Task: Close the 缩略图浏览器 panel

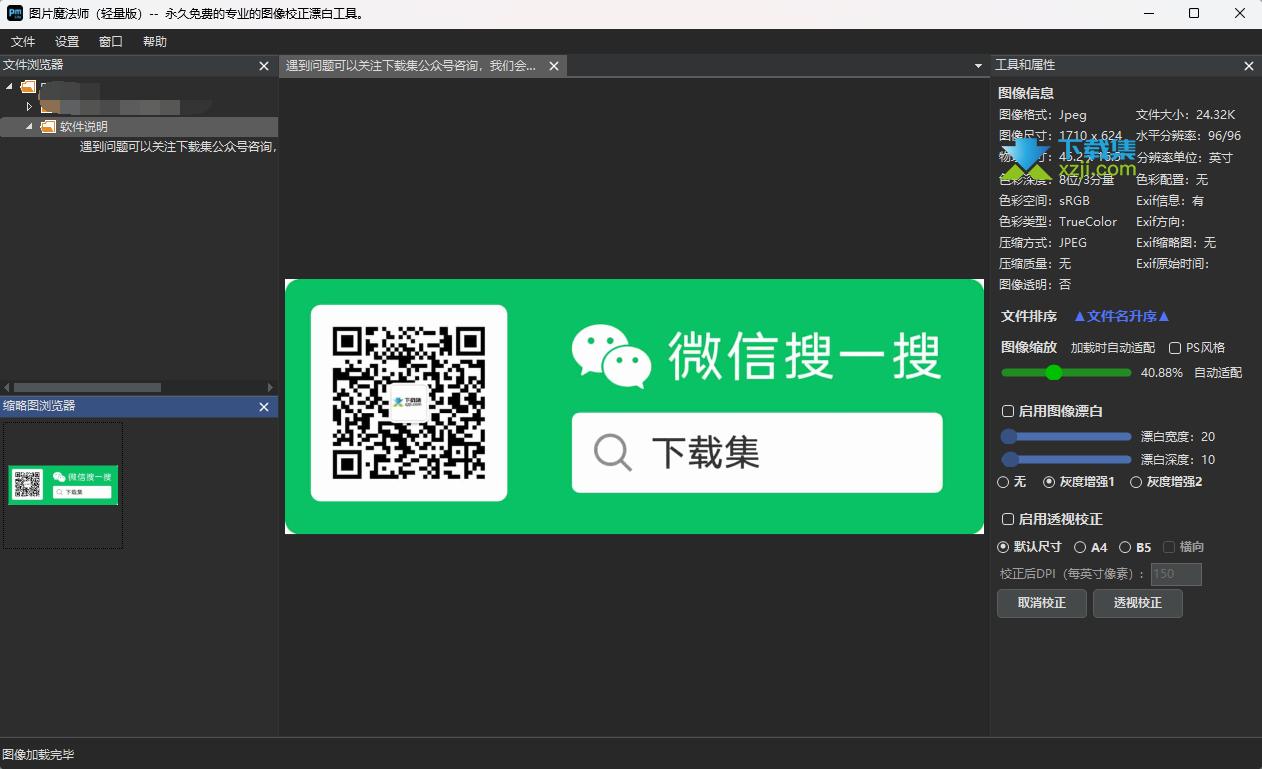Action: coord(264,407)
